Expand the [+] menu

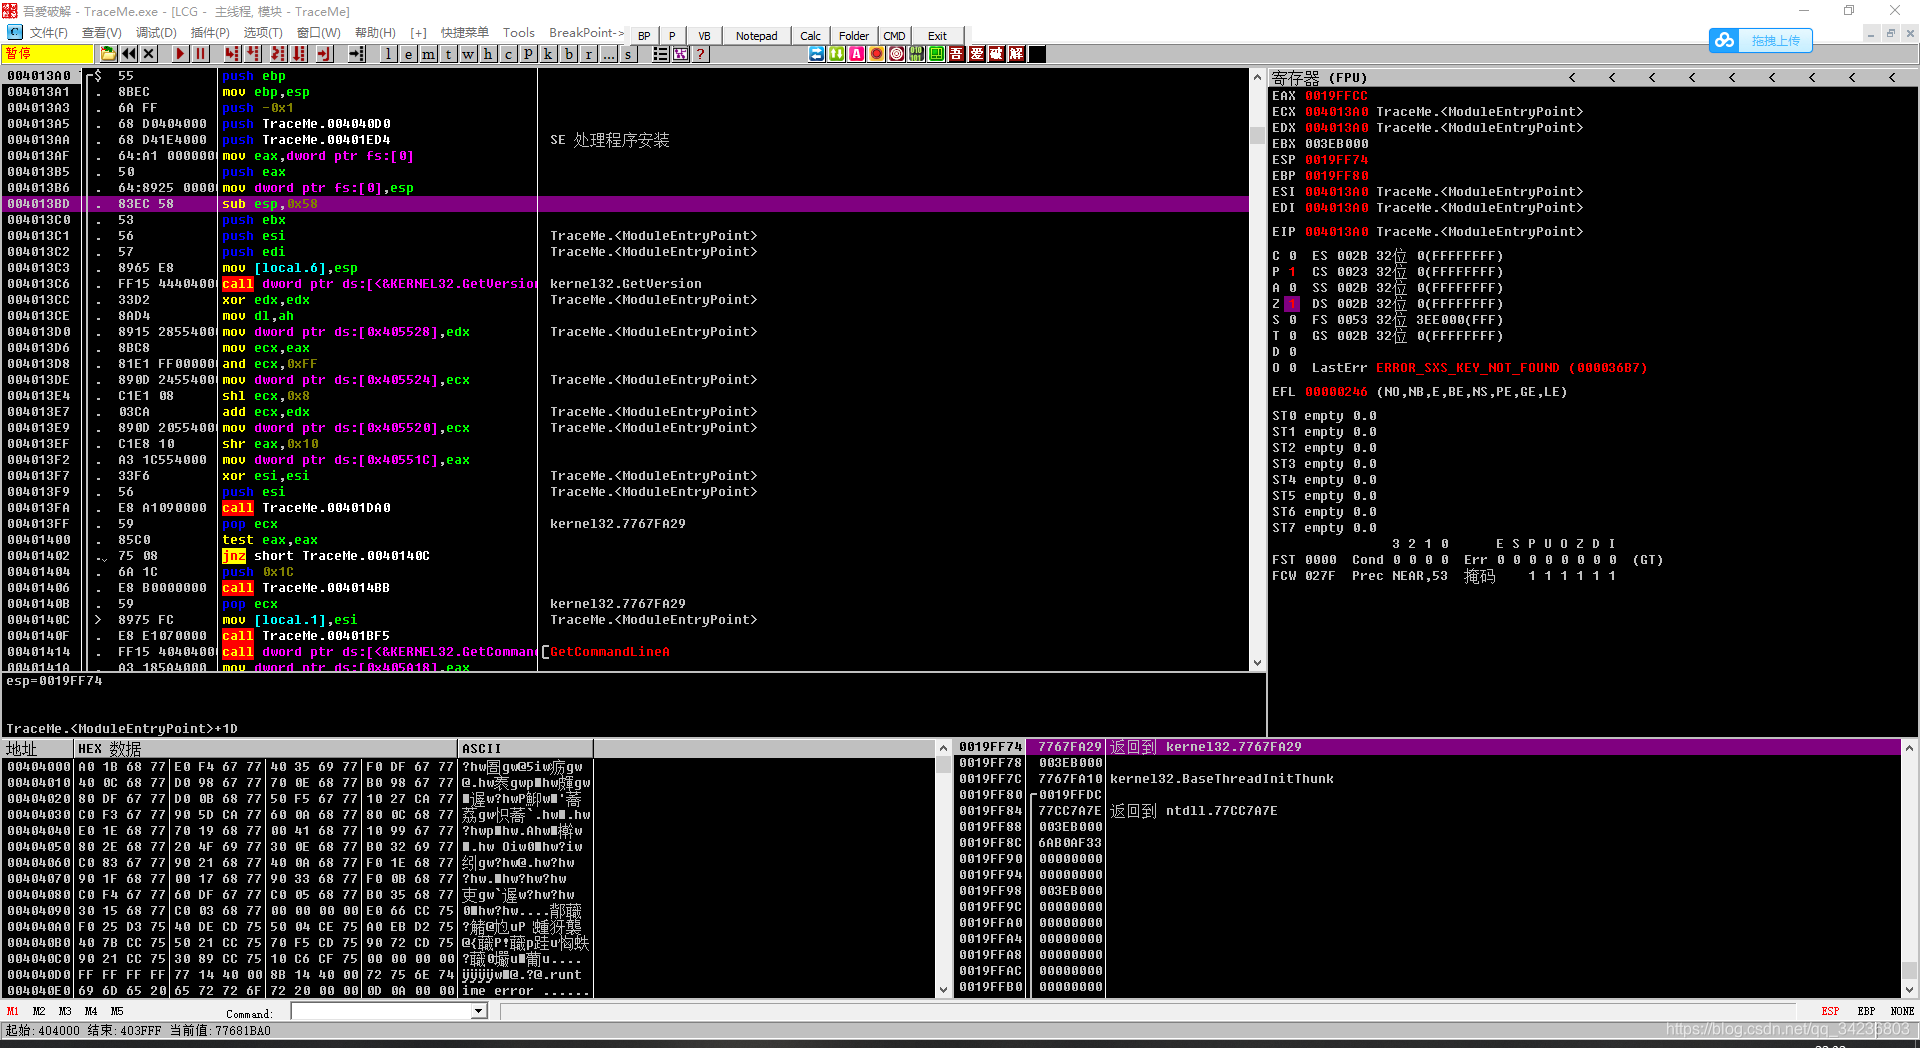tap(418, 33)
